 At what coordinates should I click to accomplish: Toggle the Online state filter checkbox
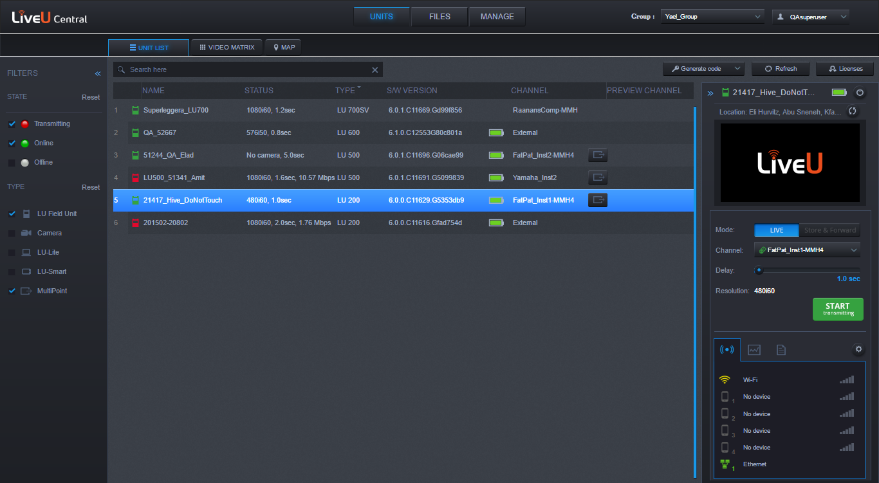[x=12, y=143]
